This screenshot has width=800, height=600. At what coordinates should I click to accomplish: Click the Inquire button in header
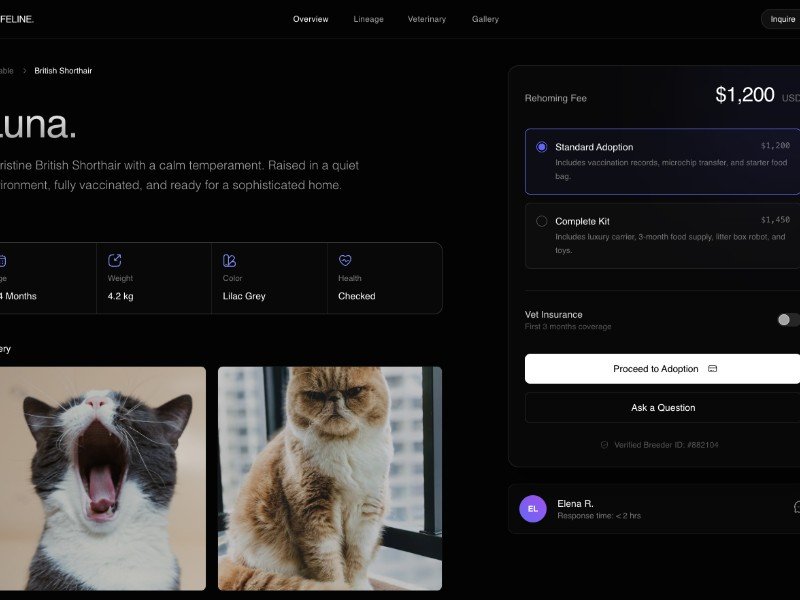pos(782,19)
